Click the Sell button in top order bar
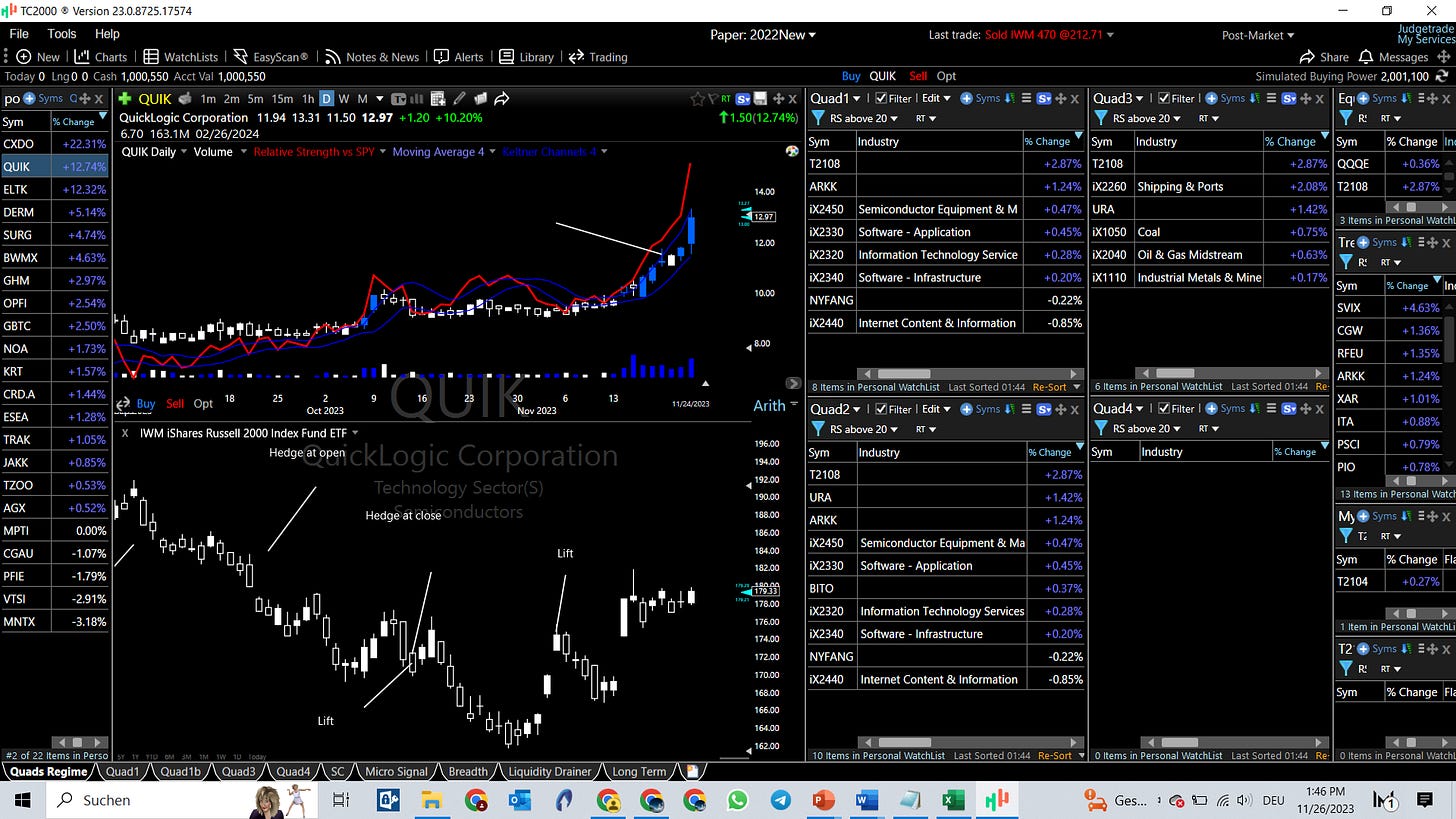The width and height of the screenshot is (1456, 819). click(x=918, y=76)
